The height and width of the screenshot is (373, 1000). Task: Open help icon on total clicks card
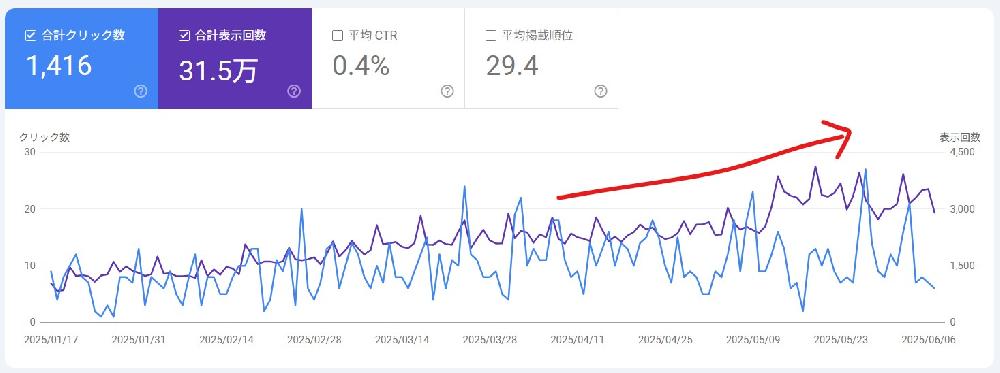tap(141, 91)
